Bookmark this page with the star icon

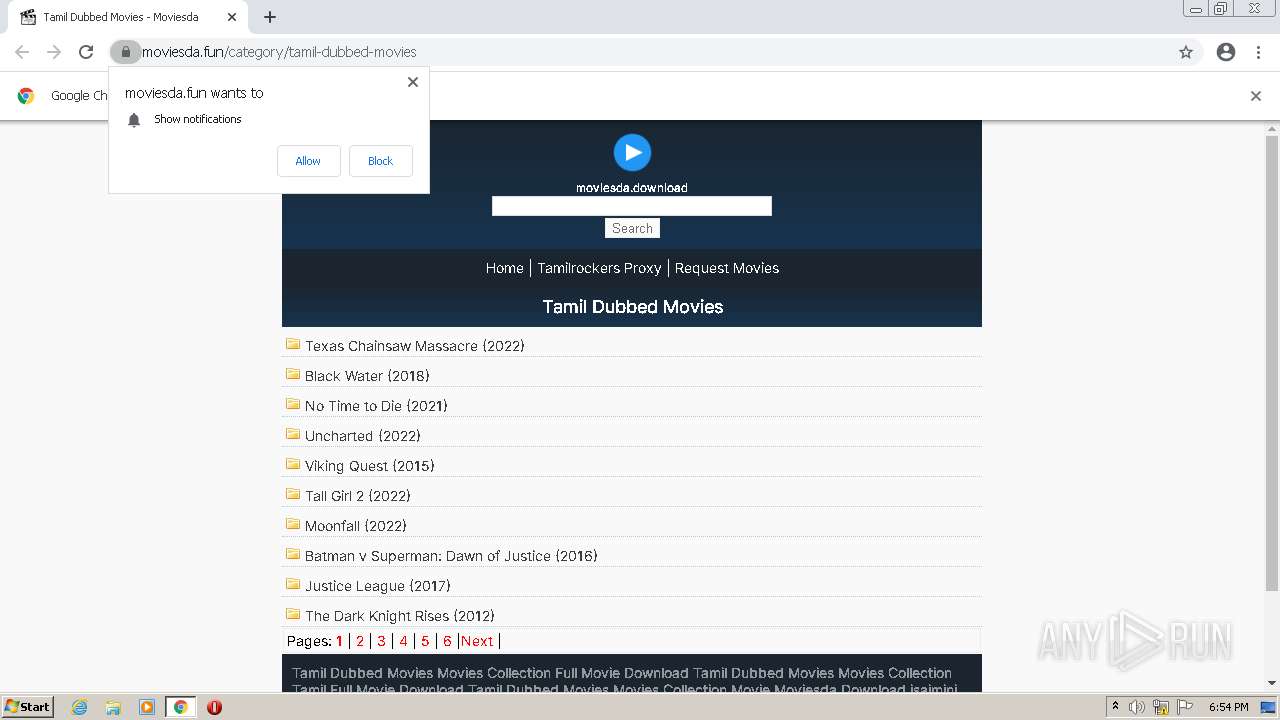(x=1186, y=52)
